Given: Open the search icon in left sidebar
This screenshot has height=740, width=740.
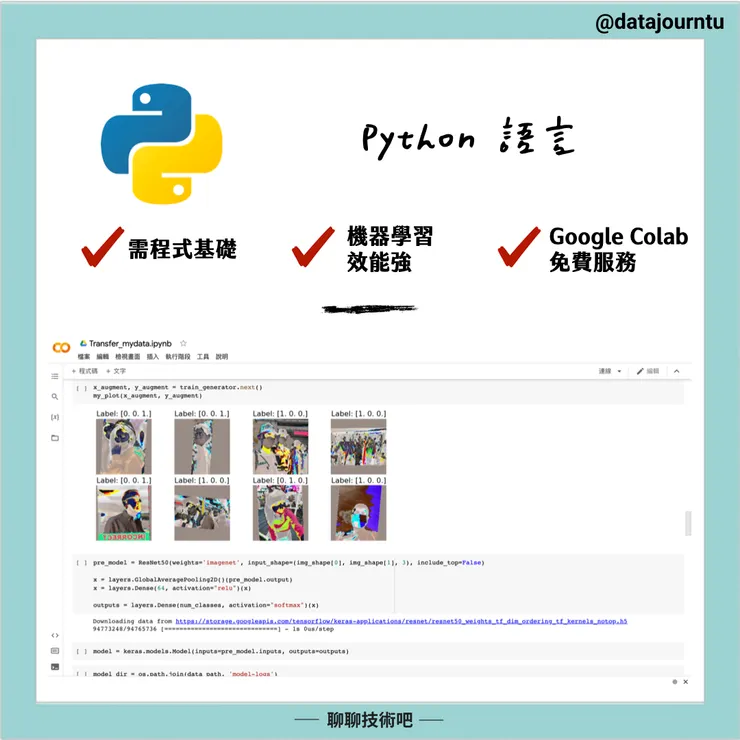Looking at the screenshot, I should [55, 396].
